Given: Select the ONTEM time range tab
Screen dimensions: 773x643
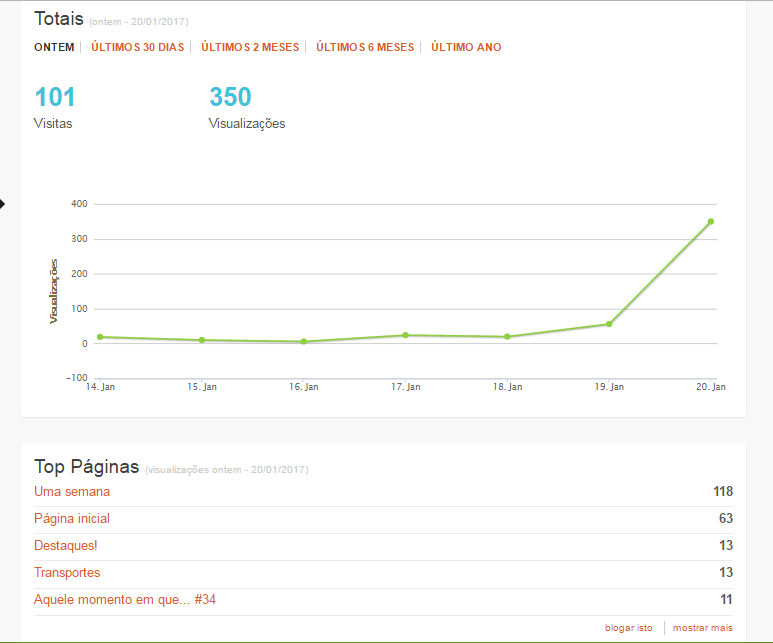Looking at the screenshot, I should click(54, 47).
